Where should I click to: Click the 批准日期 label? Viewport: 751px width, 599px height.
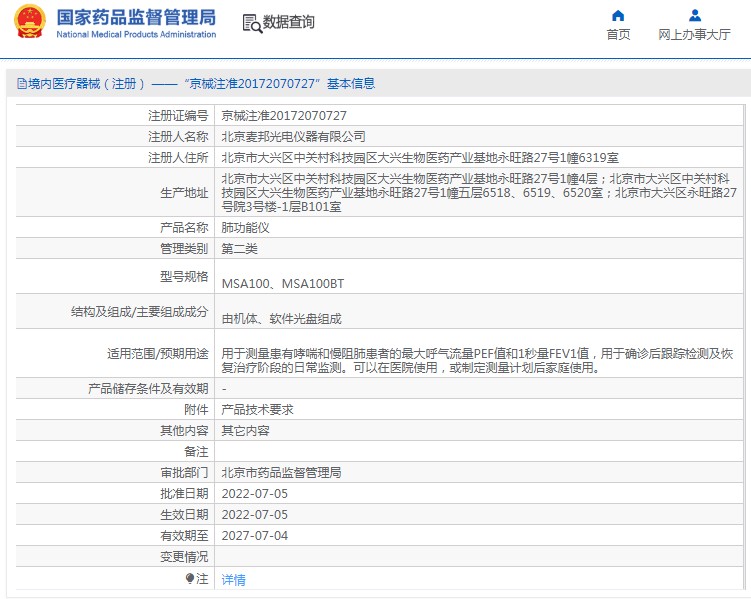click(184, 494)
